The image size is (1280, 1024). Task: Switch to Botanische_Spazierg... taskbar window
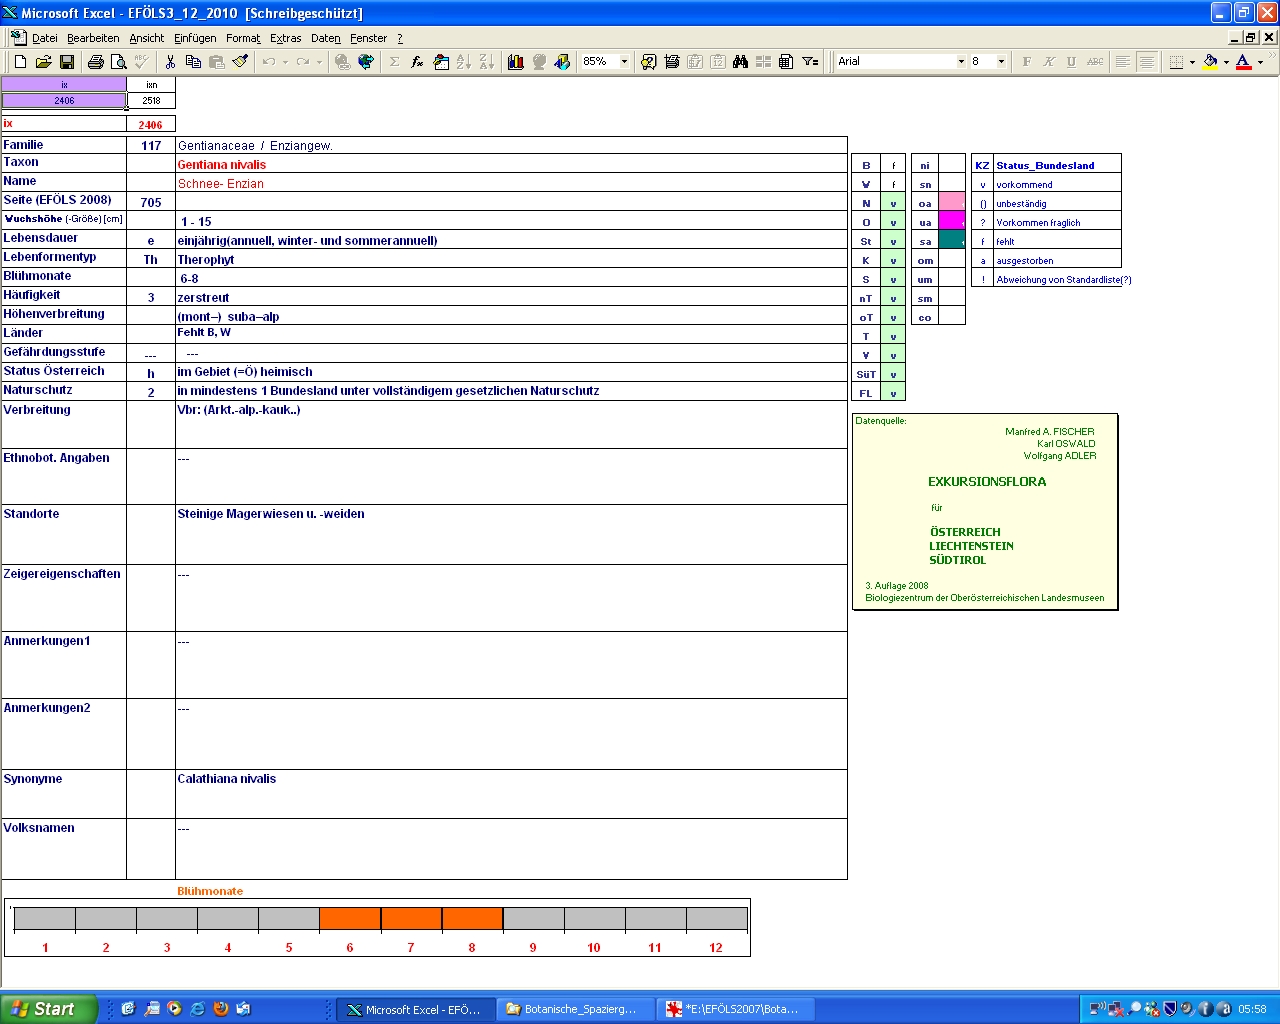(576, 1009)
